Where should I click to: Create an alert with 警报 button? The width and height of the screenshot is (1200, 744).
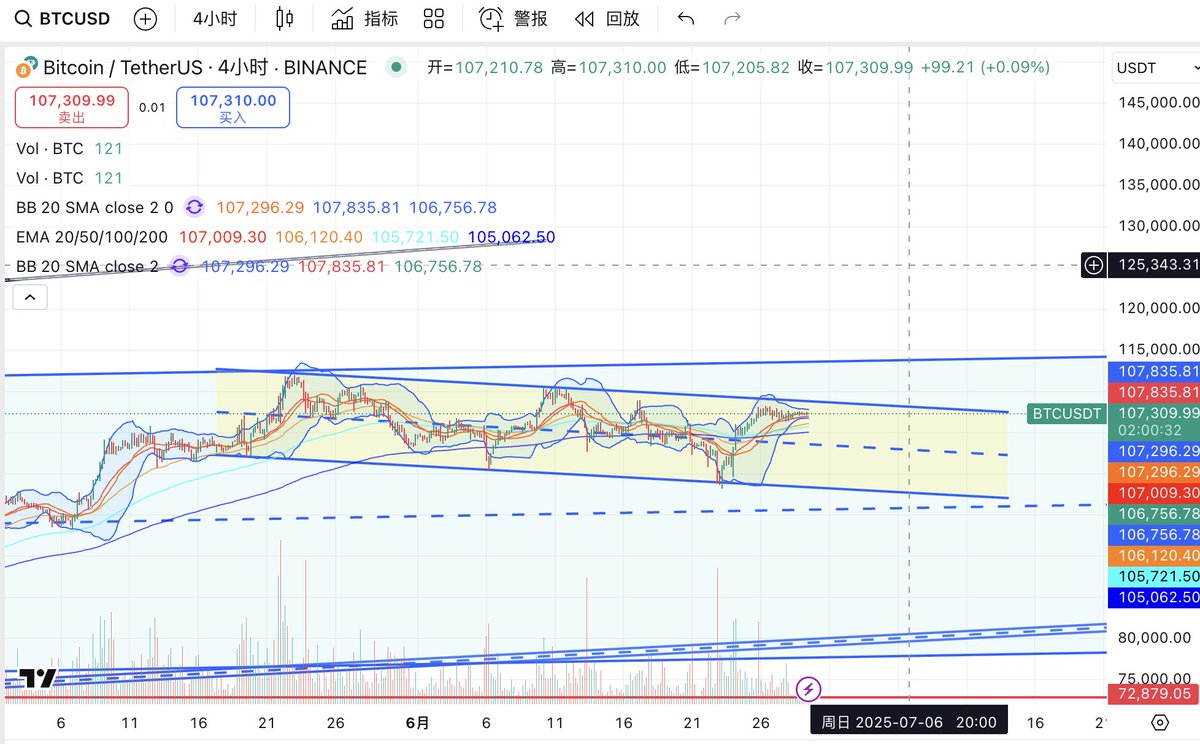[513, 18]
